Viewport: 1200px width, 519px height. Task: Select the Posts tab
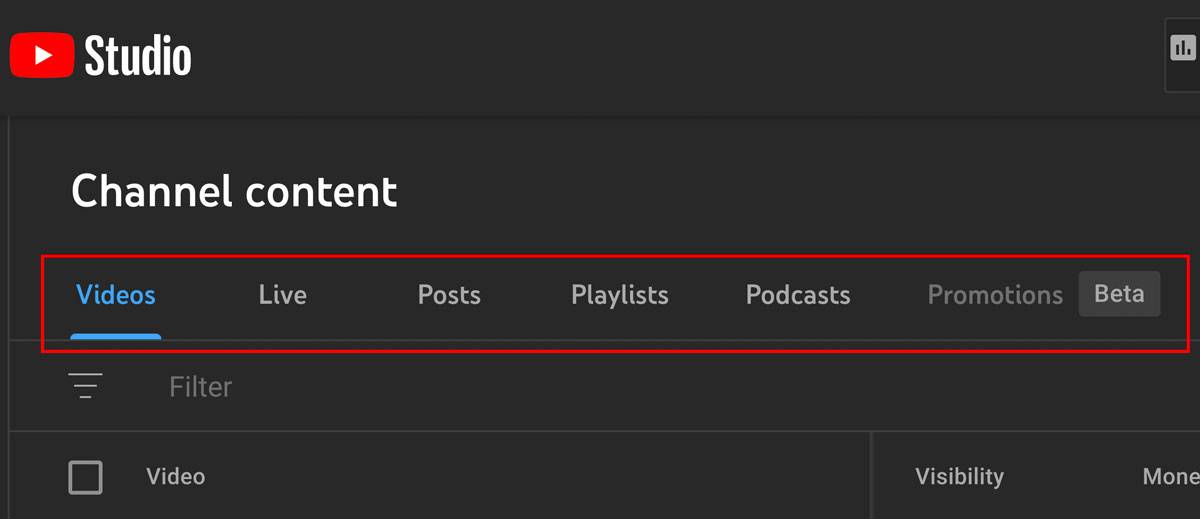[449, 295]
